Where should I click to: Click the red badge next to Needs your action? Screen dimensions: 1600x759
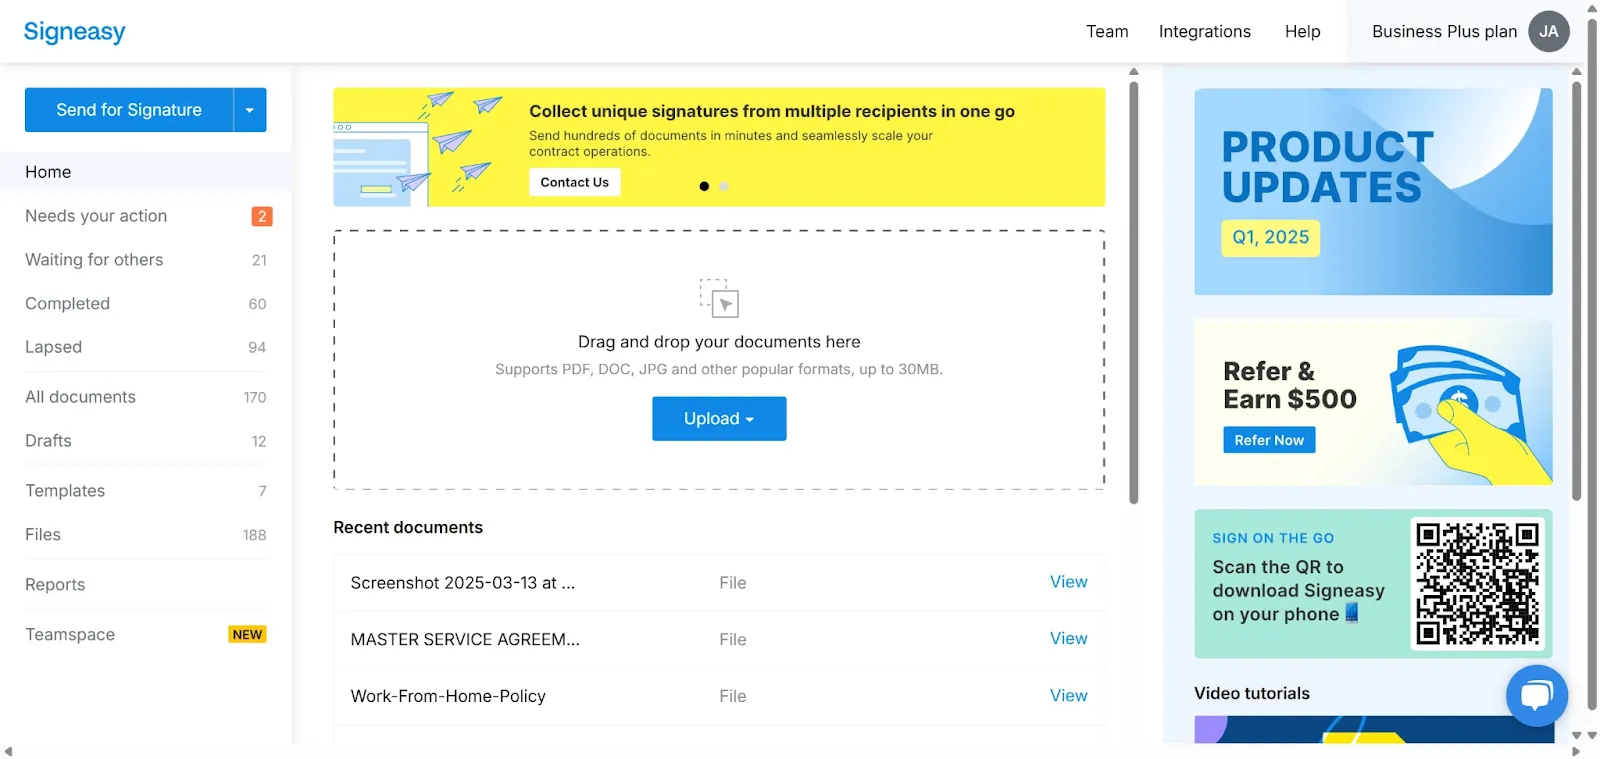(262, 216)
